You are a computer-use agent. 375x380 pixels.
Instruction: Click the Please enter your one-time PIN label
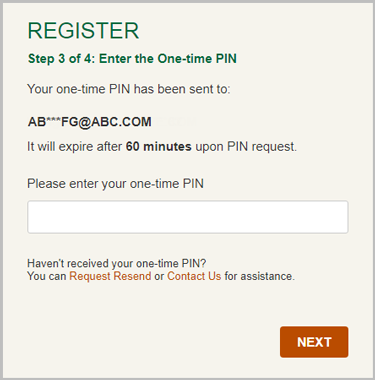[115, 184]
